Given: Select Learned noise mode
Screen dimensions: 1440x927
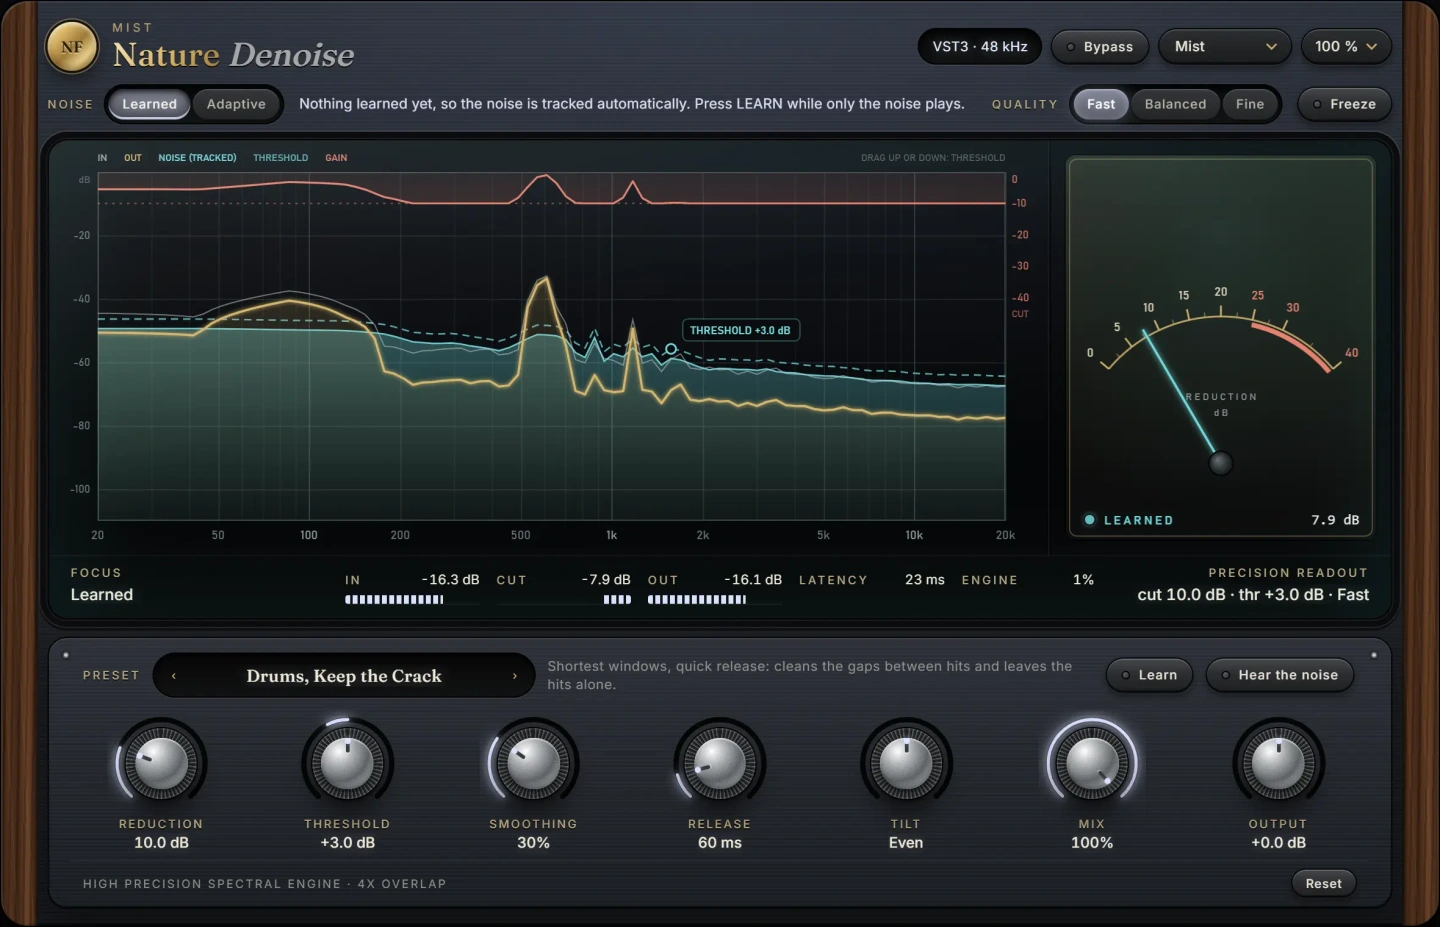Looking at the screenshot, I should (149, 104).
